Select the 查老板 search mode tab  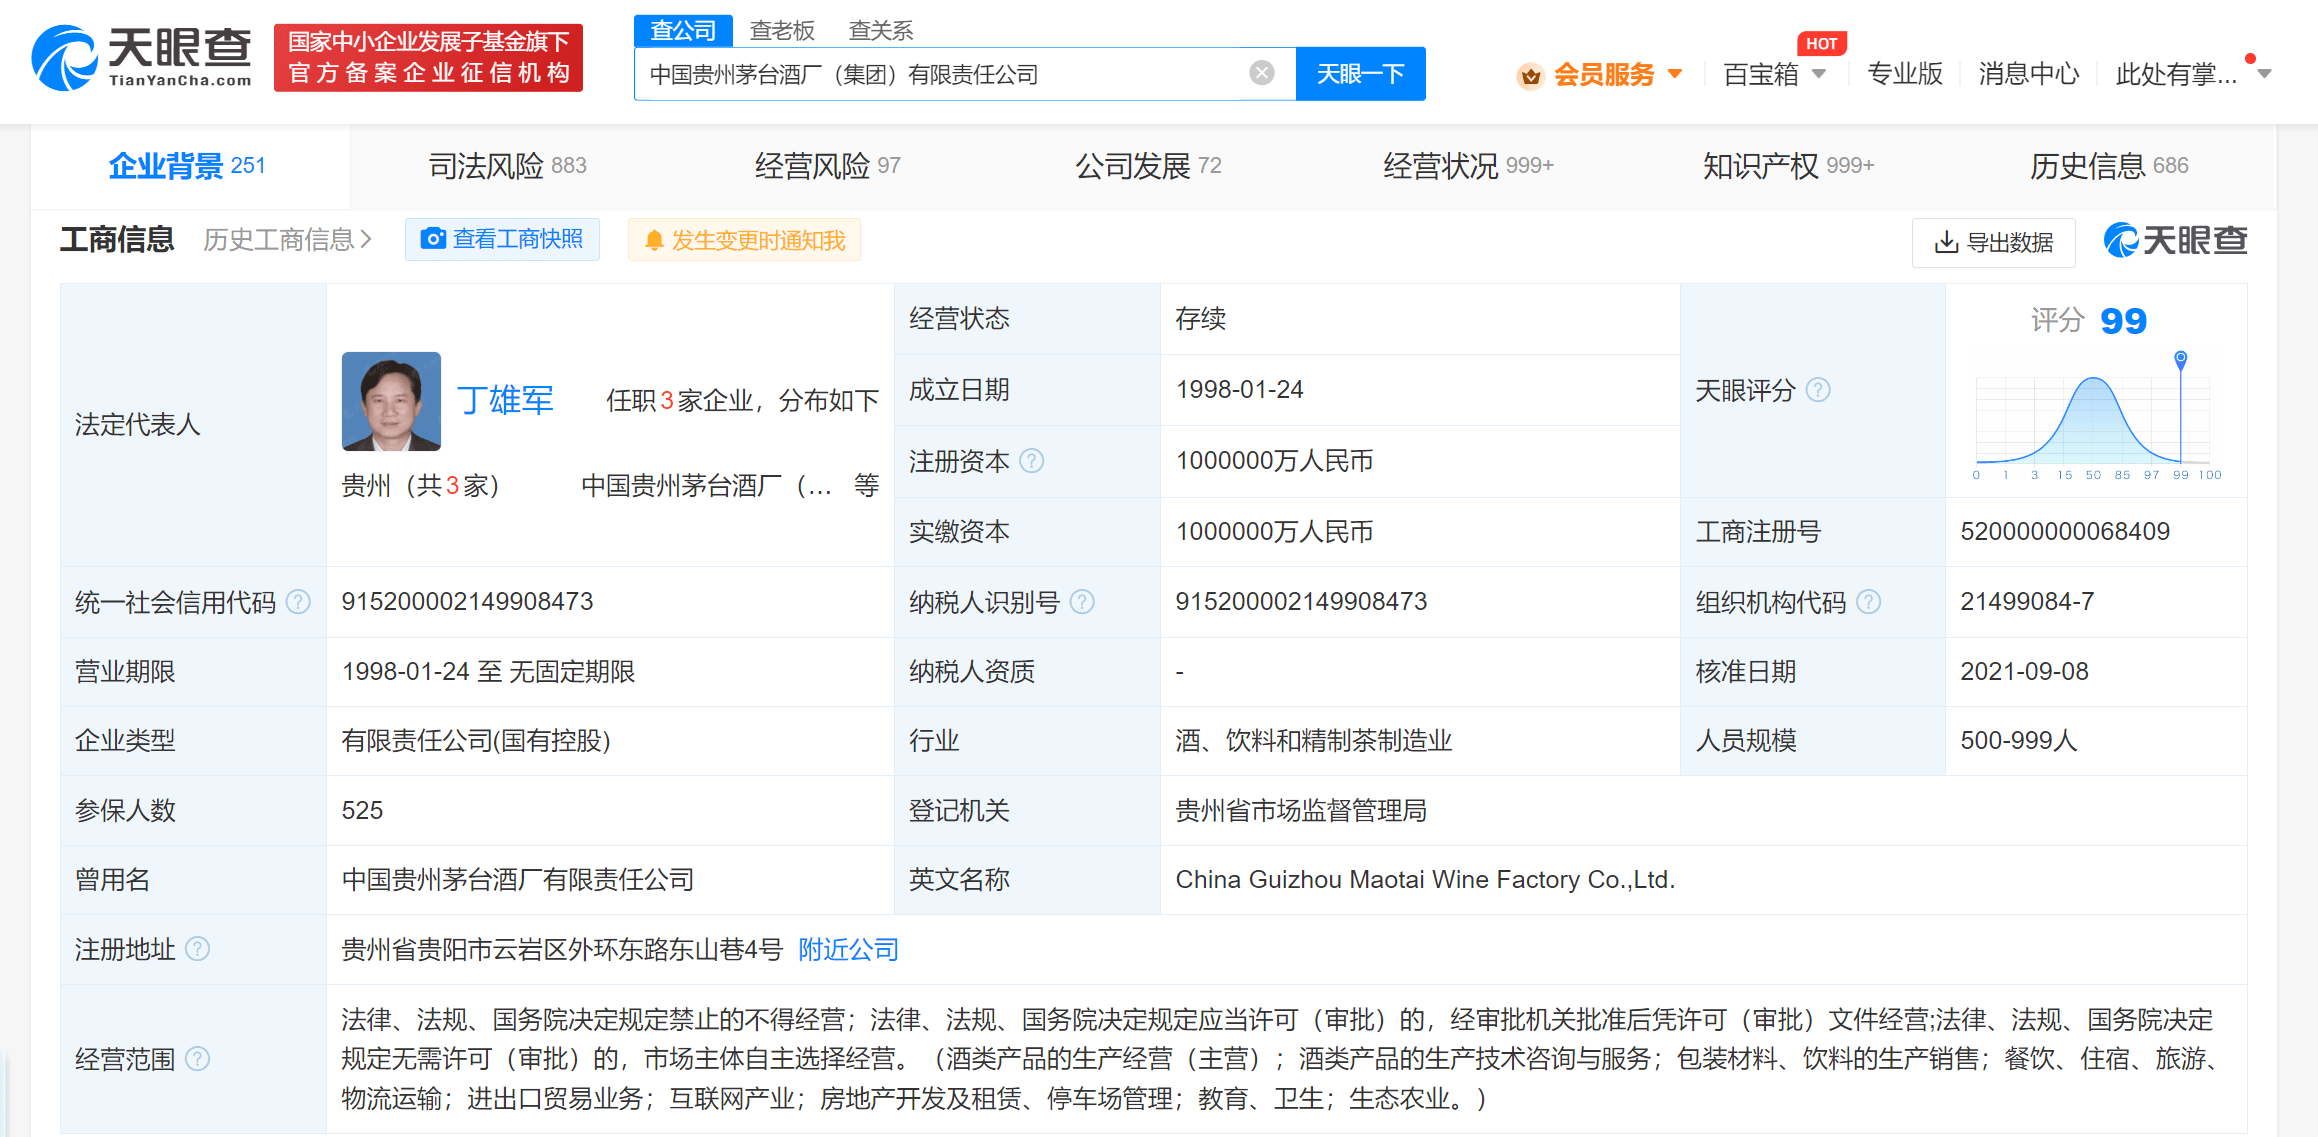pyautogui.click(x=782, y=31)
